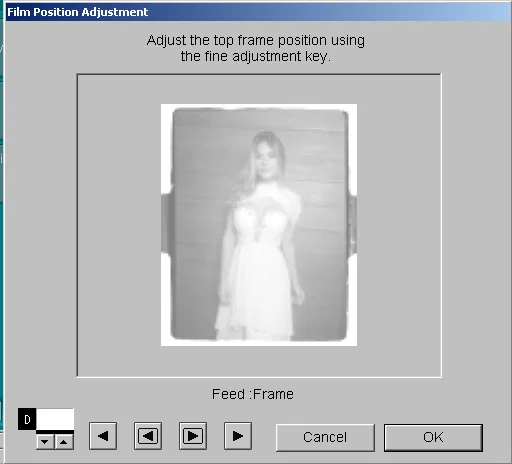Click the plain left arrow fine-adjust button
Viewport: 512px width, 464px height.
click(x=103, y=436)
